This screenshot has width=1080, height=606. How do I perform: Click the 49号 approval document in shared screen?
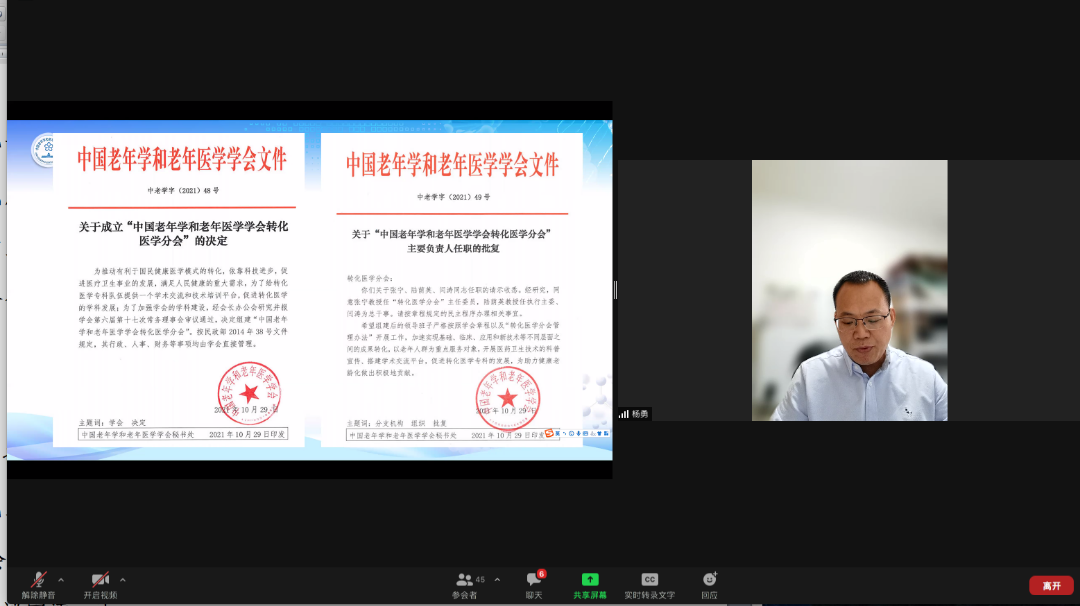click(x=452, y=290)
